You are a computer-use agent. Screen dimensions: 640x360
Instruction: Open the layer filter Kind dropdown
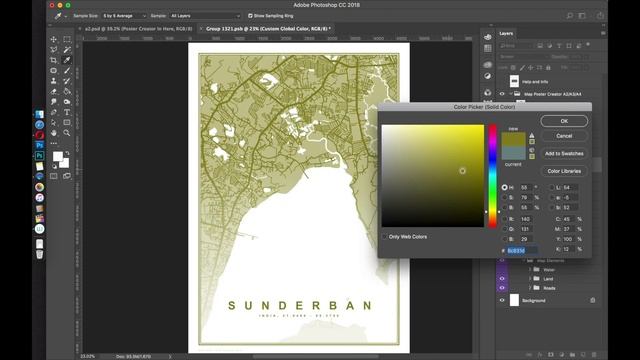point(516,46)
